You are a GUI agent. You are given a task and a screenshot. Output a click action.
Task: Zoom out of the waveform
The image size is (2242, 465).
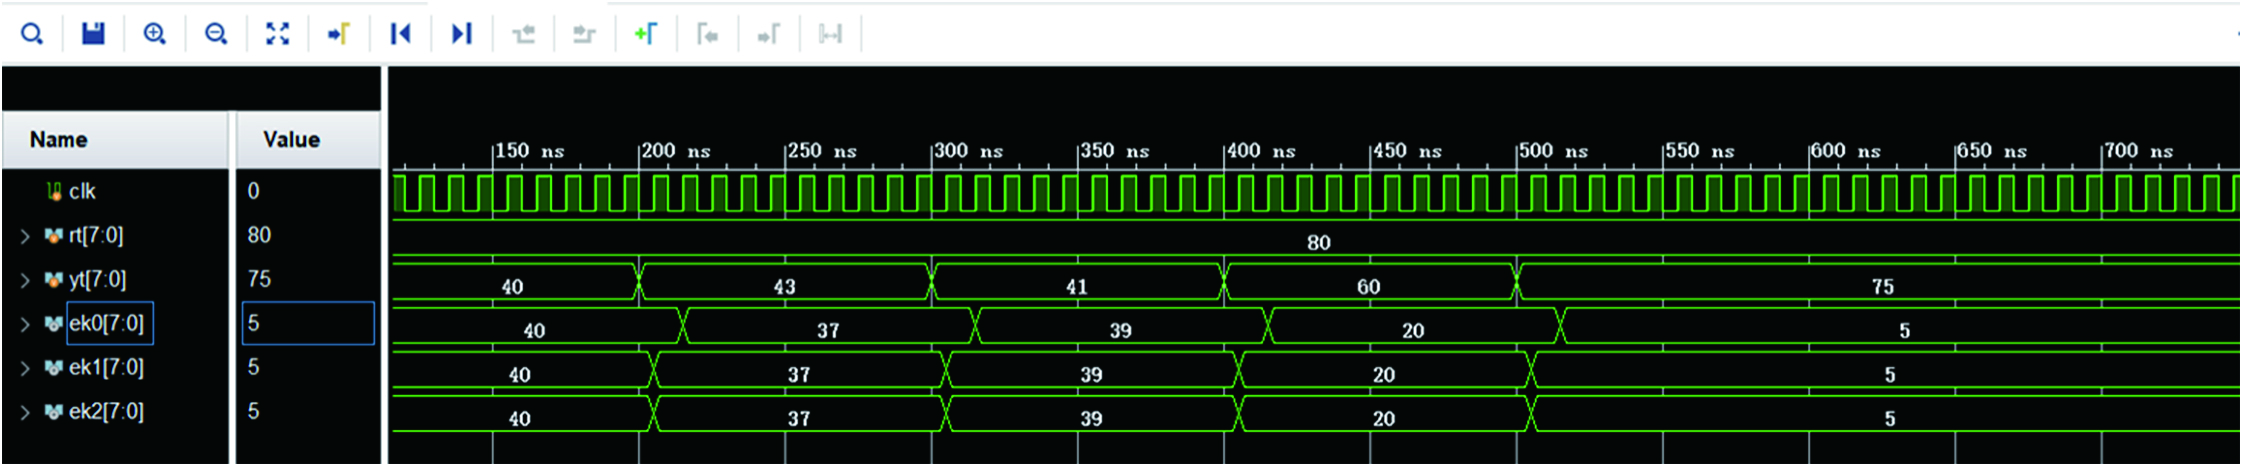pos(216,34)
